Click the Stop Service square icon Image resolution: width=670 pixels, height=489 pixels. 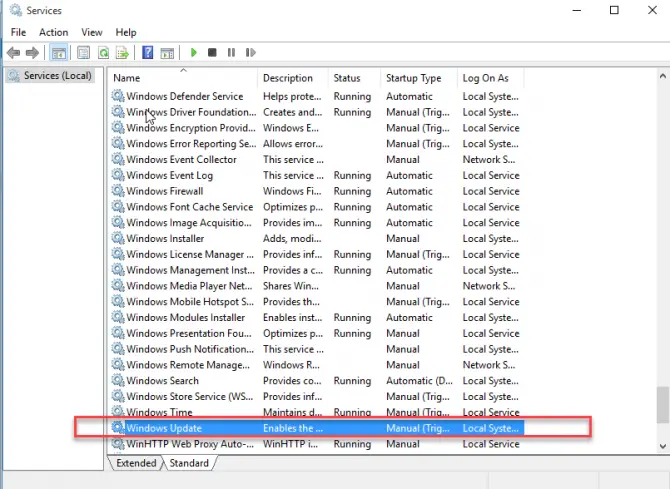(212, 53)
